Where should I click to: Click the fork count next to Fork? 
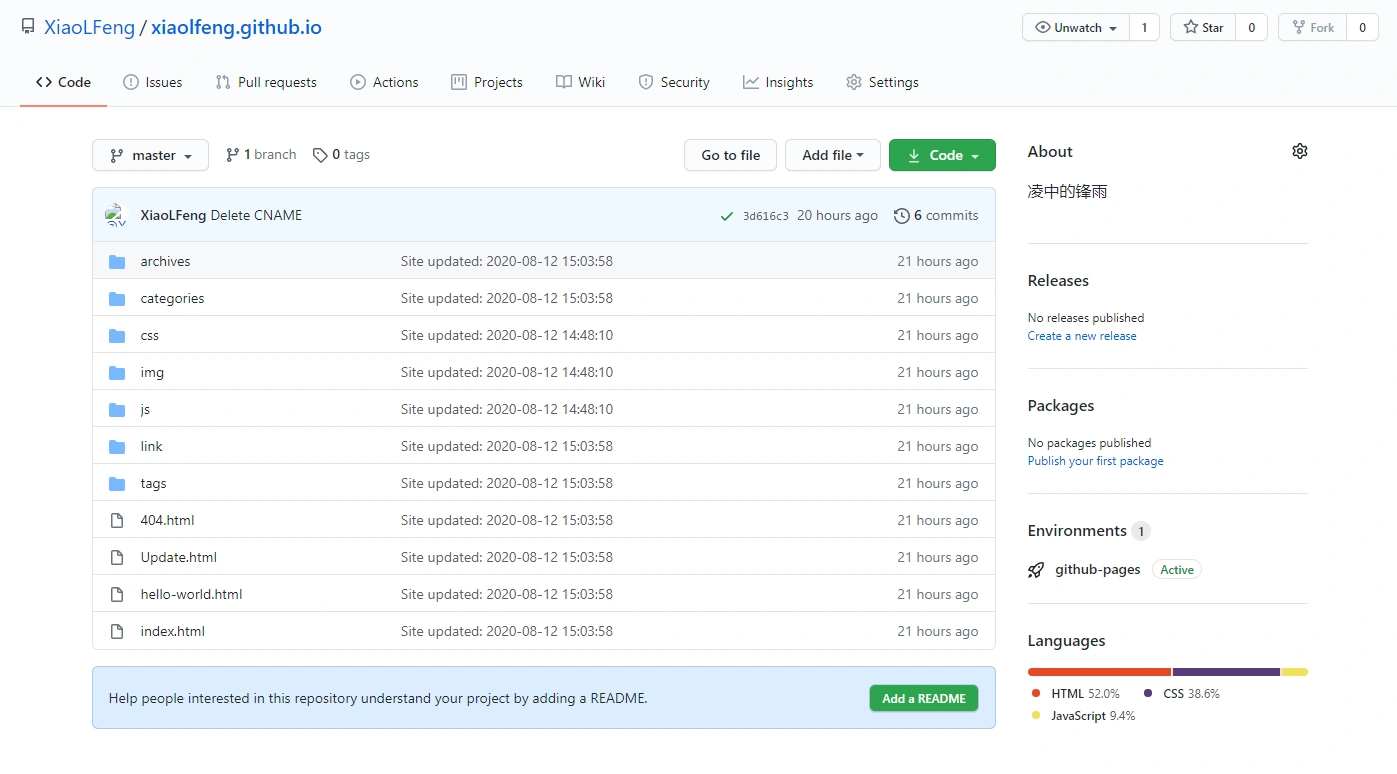coord(1362,28)
